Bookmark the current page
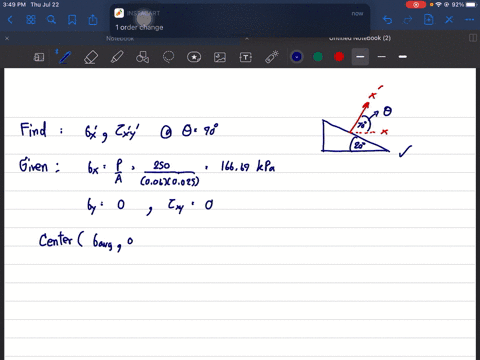 72,20
